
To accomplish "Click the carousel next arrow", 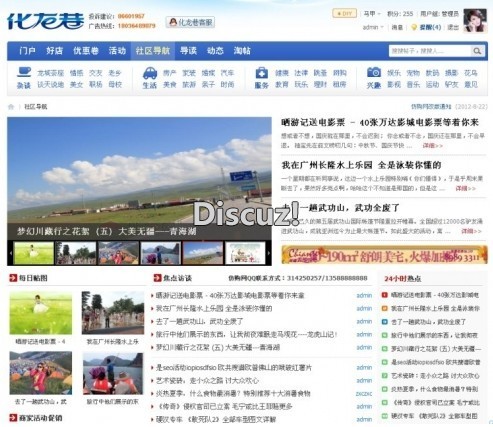I will click(x=269, y=253).
